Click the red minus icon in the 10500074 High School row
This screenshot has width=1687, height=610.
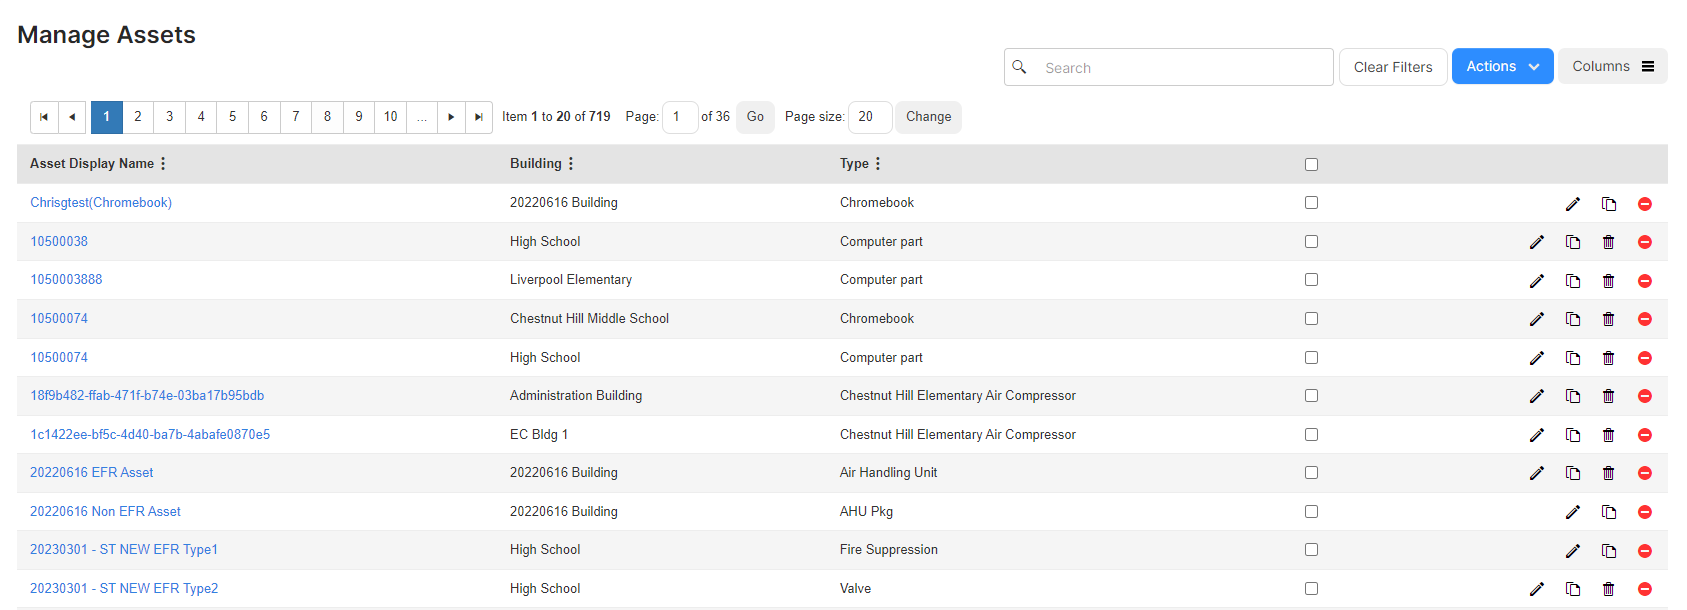(x=1645, y=358)
